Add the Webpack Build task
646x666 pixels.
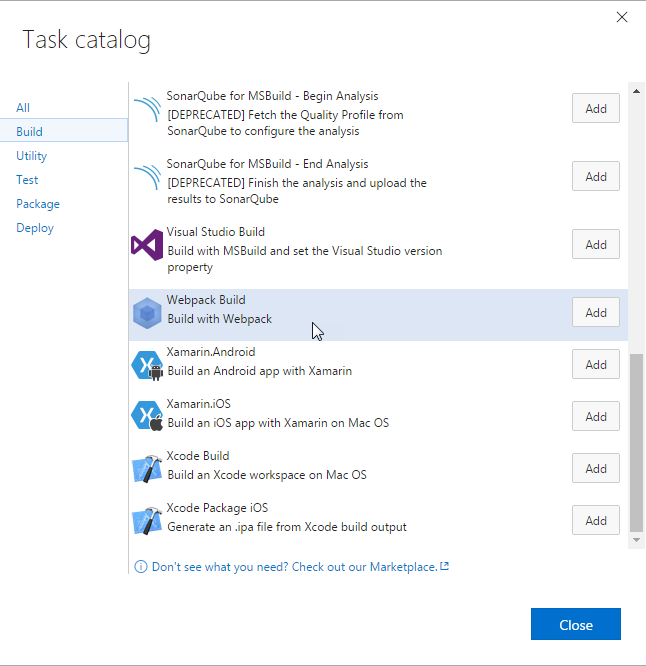pos(595,312)
